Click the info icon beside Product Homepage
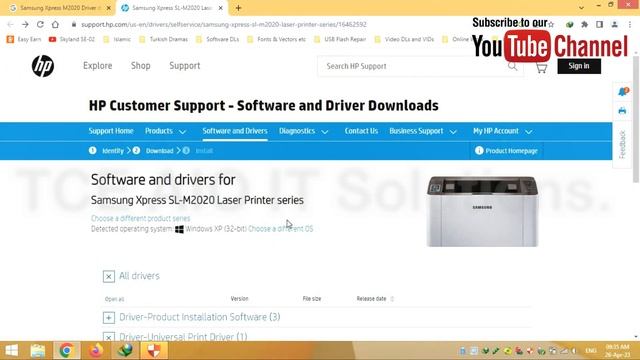Viewport: 640px width, 360px height. pos(479,151)
